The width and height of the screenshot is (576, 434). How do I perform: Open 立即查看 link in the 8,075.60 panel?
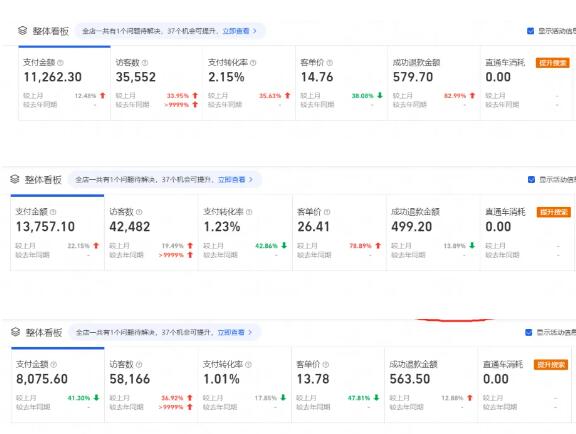[231, 333]
